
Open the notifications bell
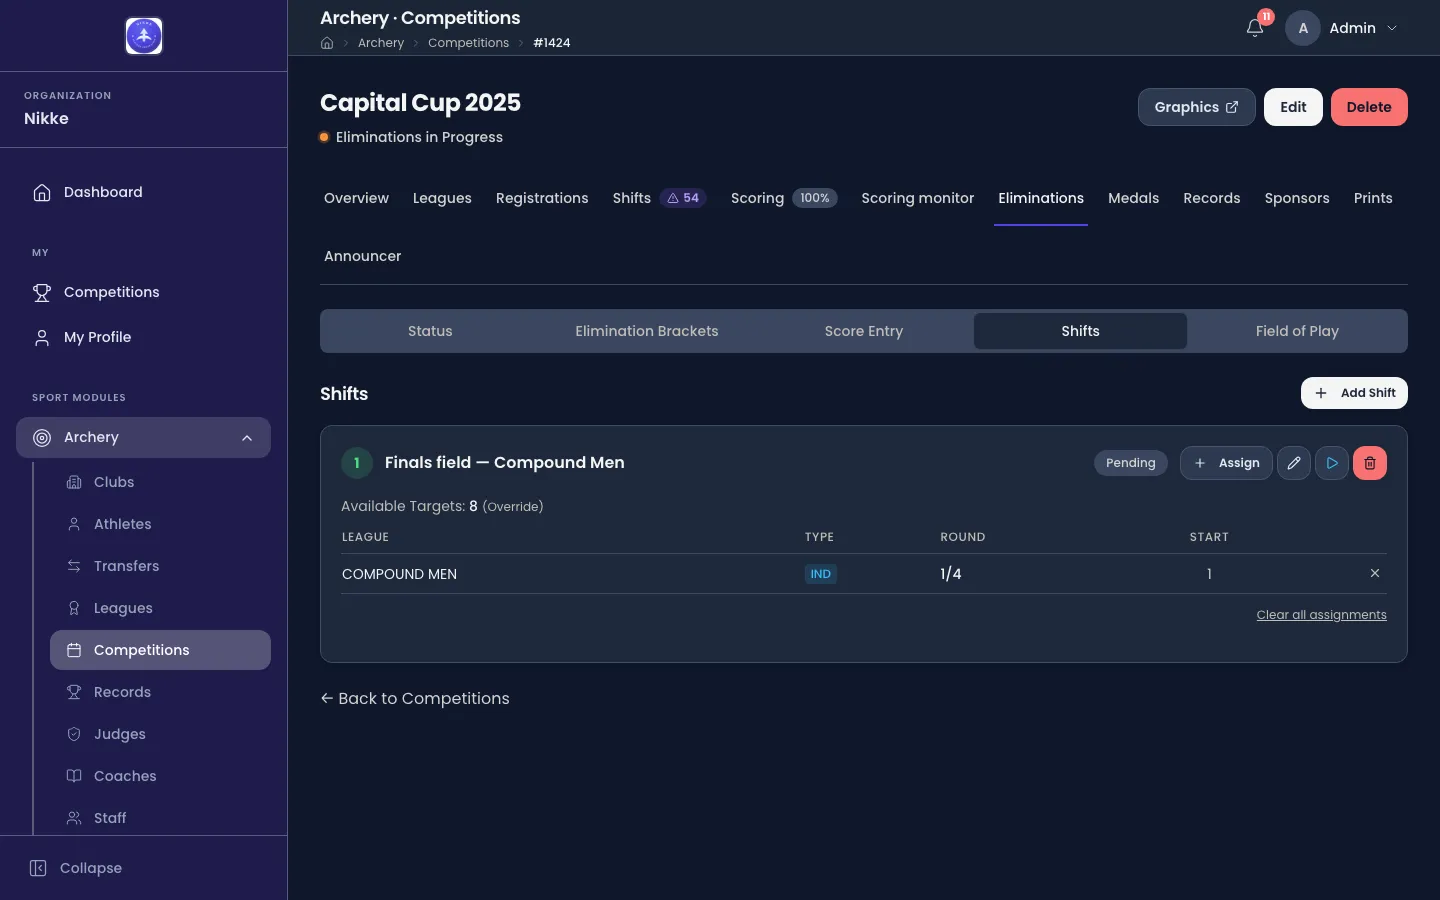tap(1255, 28)
